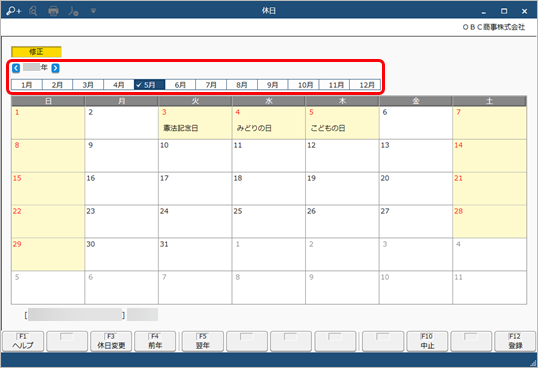Select the みどりの日 cell on day 4
The image size is (538, 368).
coord(269,123)
